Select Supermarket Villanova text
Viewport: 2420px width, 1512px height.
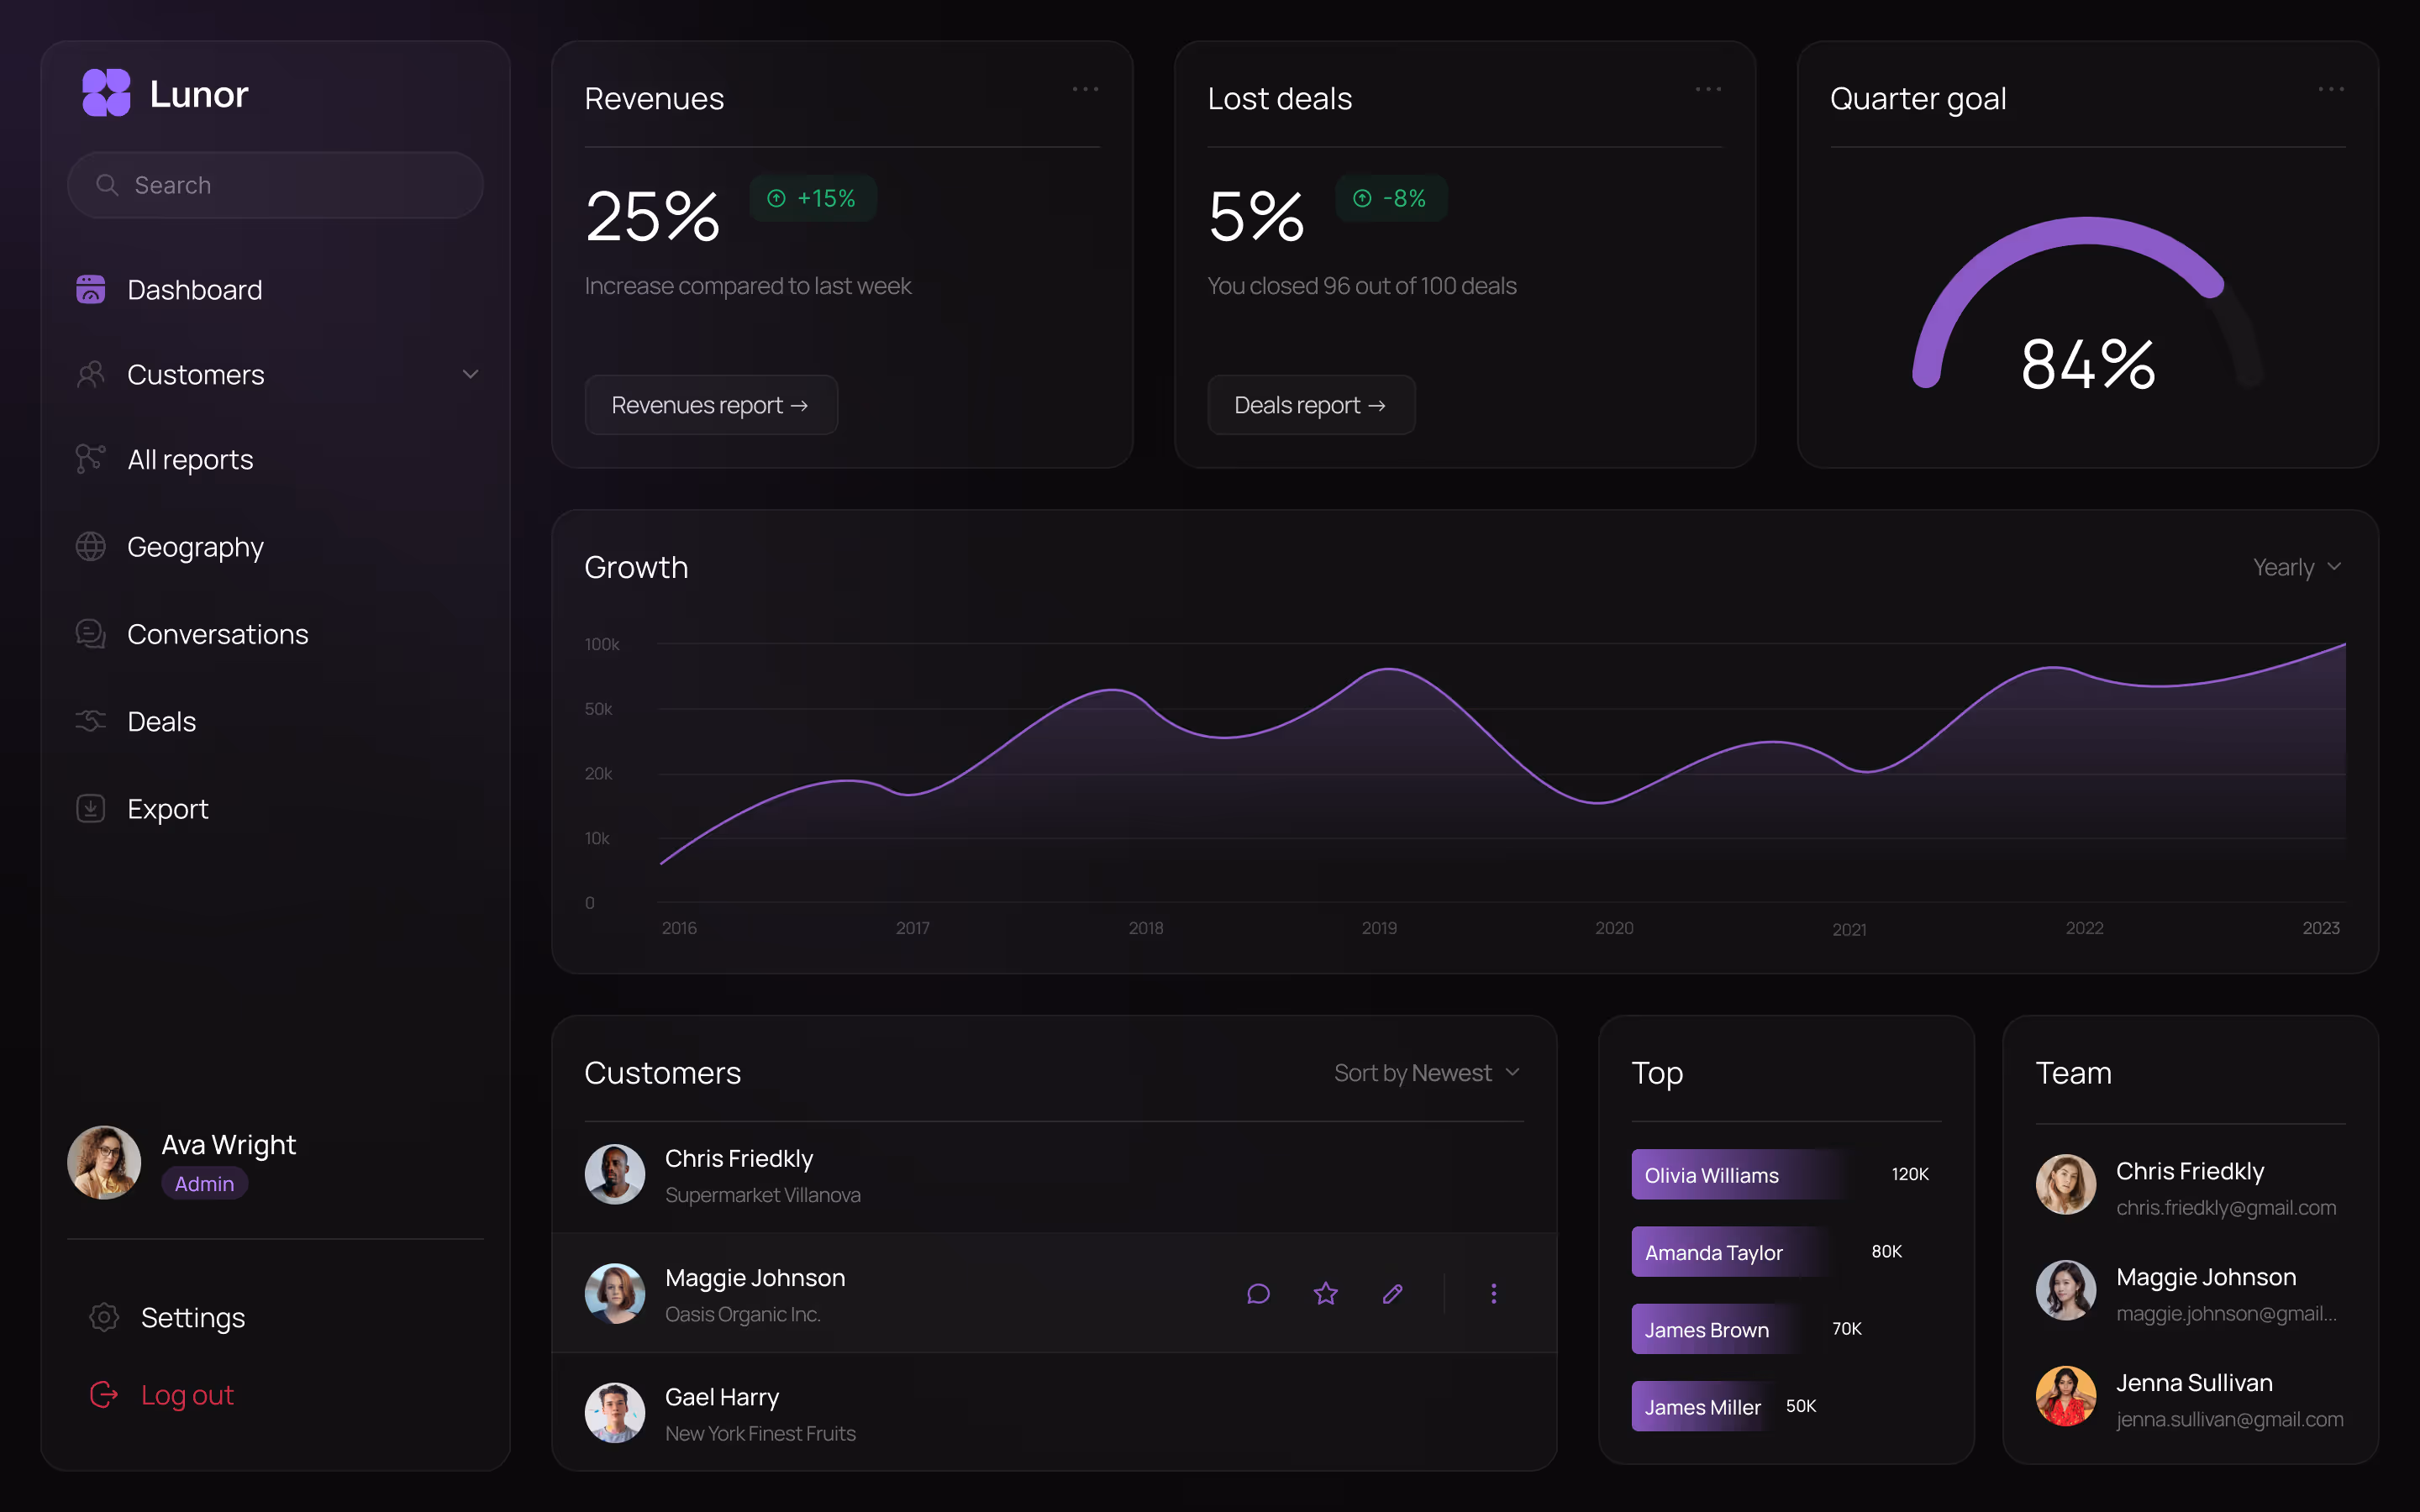coord(763,1195)
